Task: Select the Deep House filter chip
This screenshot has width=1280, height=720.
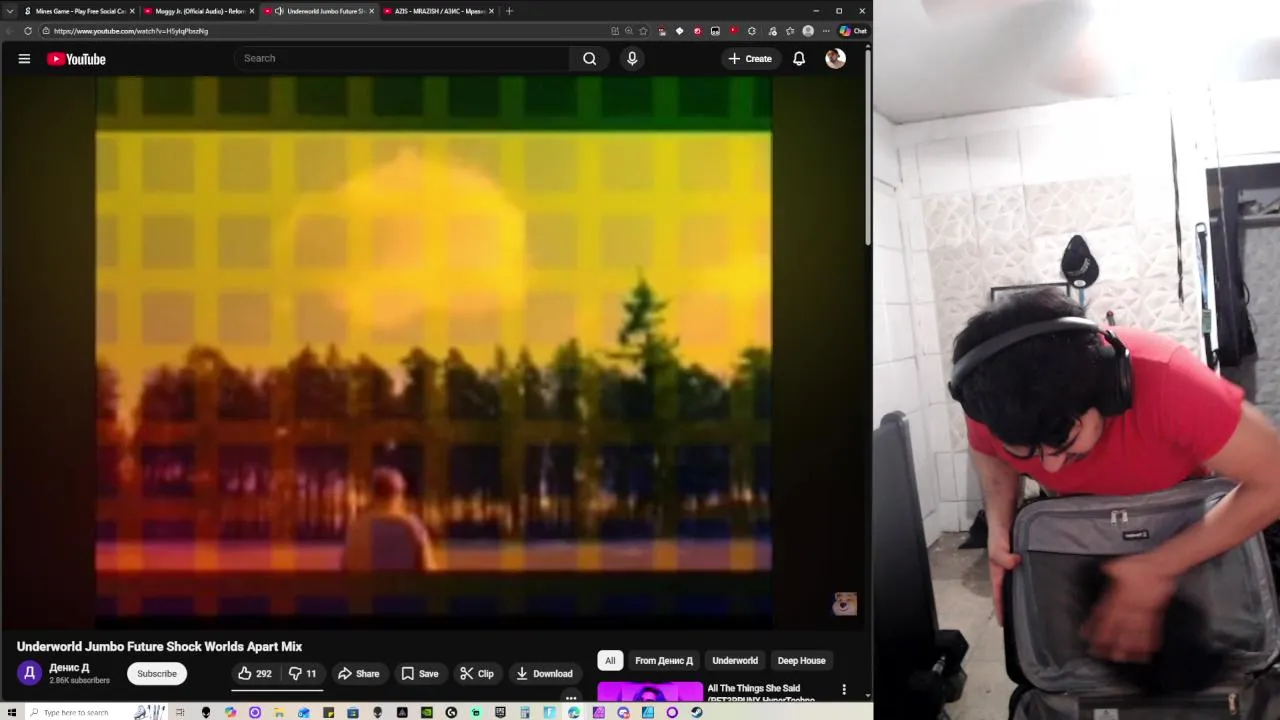Action: (x=801, y=661)
